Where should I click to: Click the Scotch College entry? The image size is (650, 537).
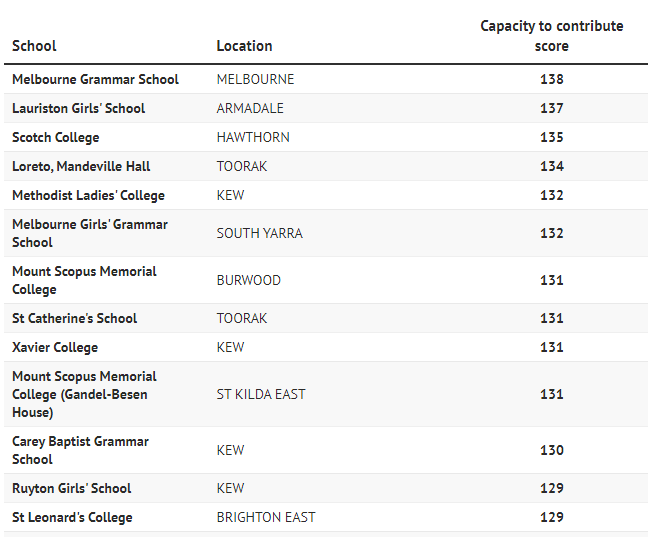[x=56, y=137]
